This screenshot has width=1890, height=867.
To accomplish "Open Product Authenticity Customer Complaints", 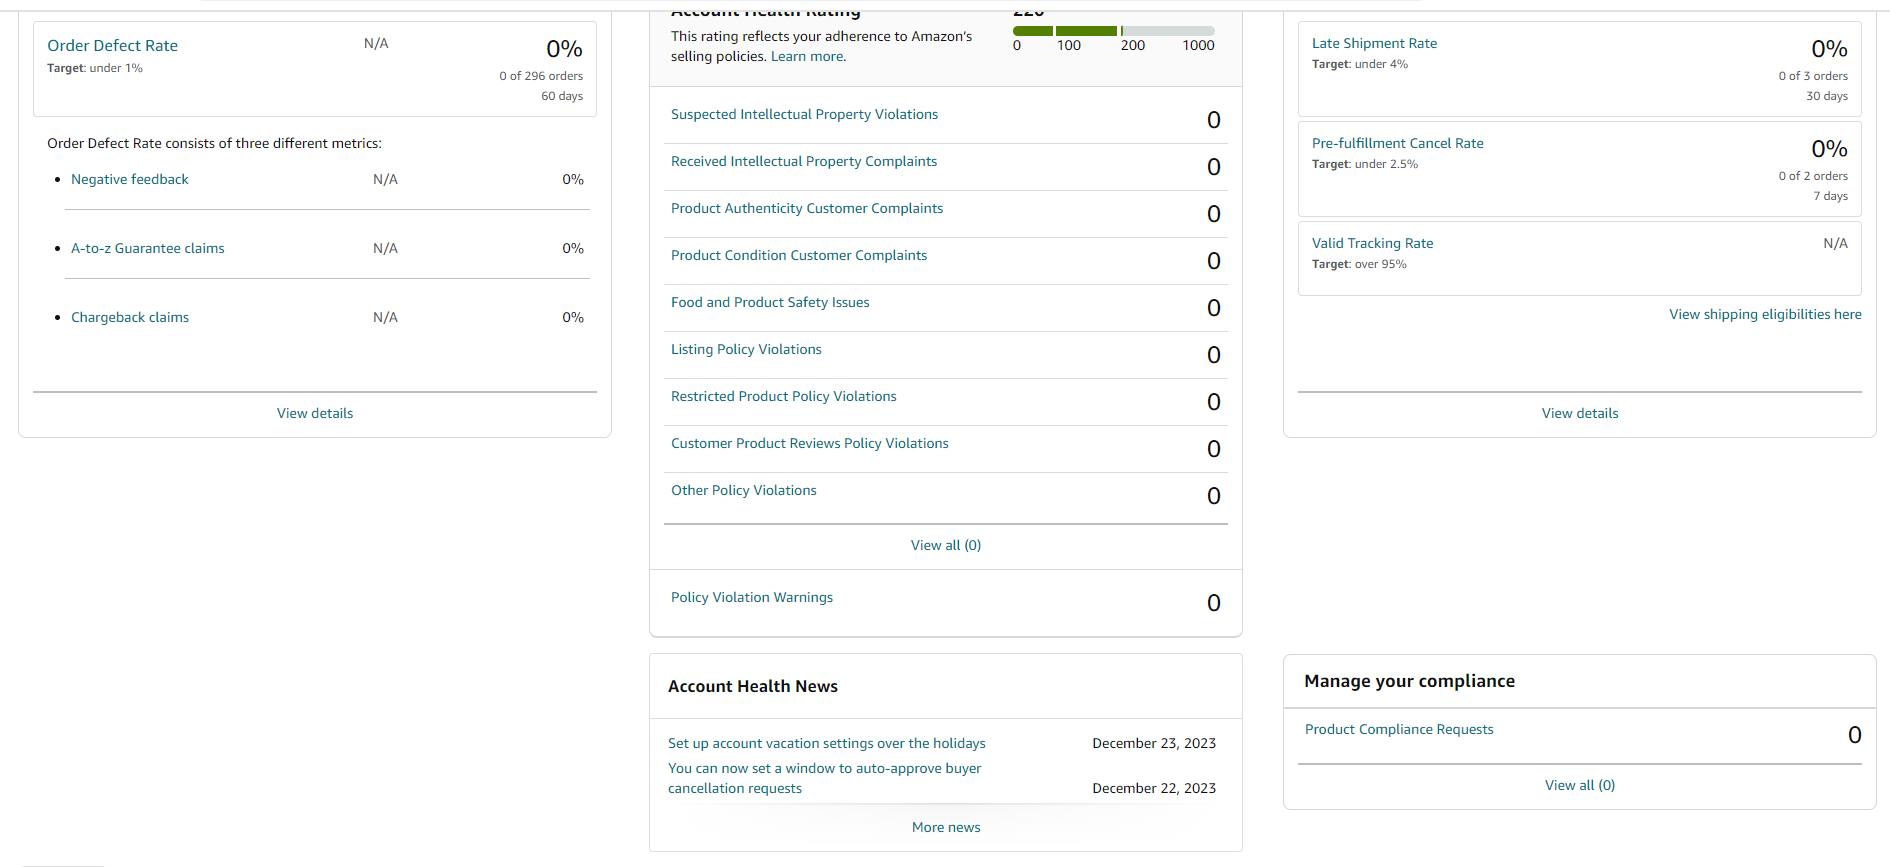I will (807, 209).
